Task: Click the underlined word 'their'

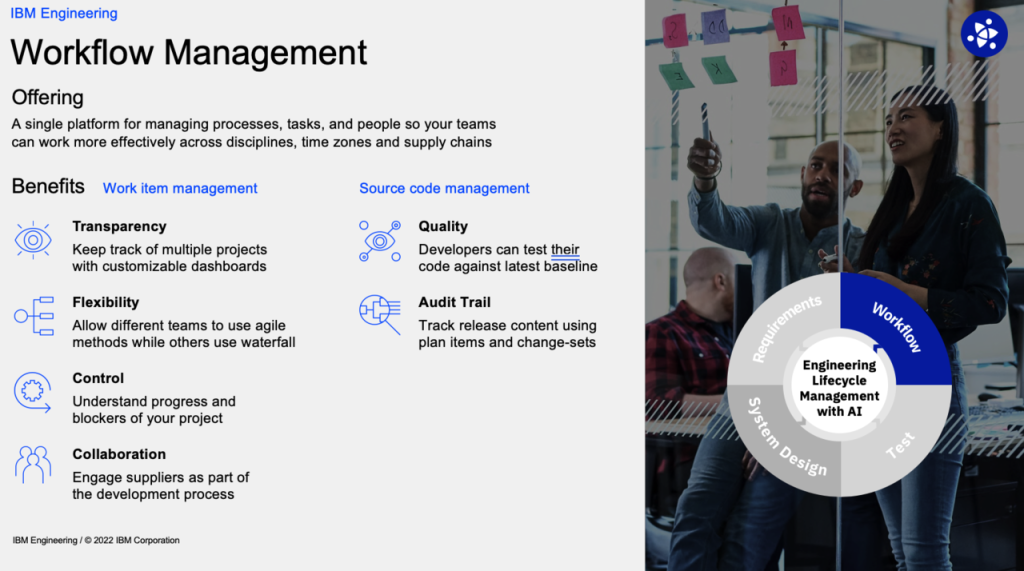Action: tap(565, 250)
